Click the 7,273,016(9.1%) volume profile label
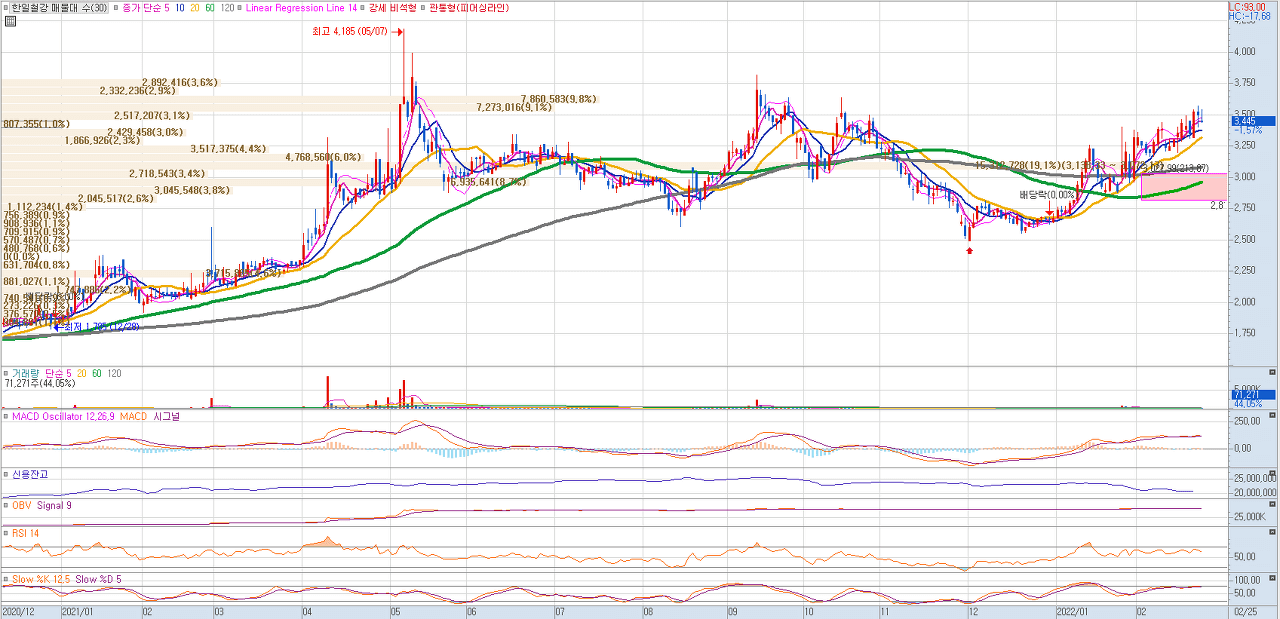This screenshot has height=619, width=1280. [x=514, y=107]
